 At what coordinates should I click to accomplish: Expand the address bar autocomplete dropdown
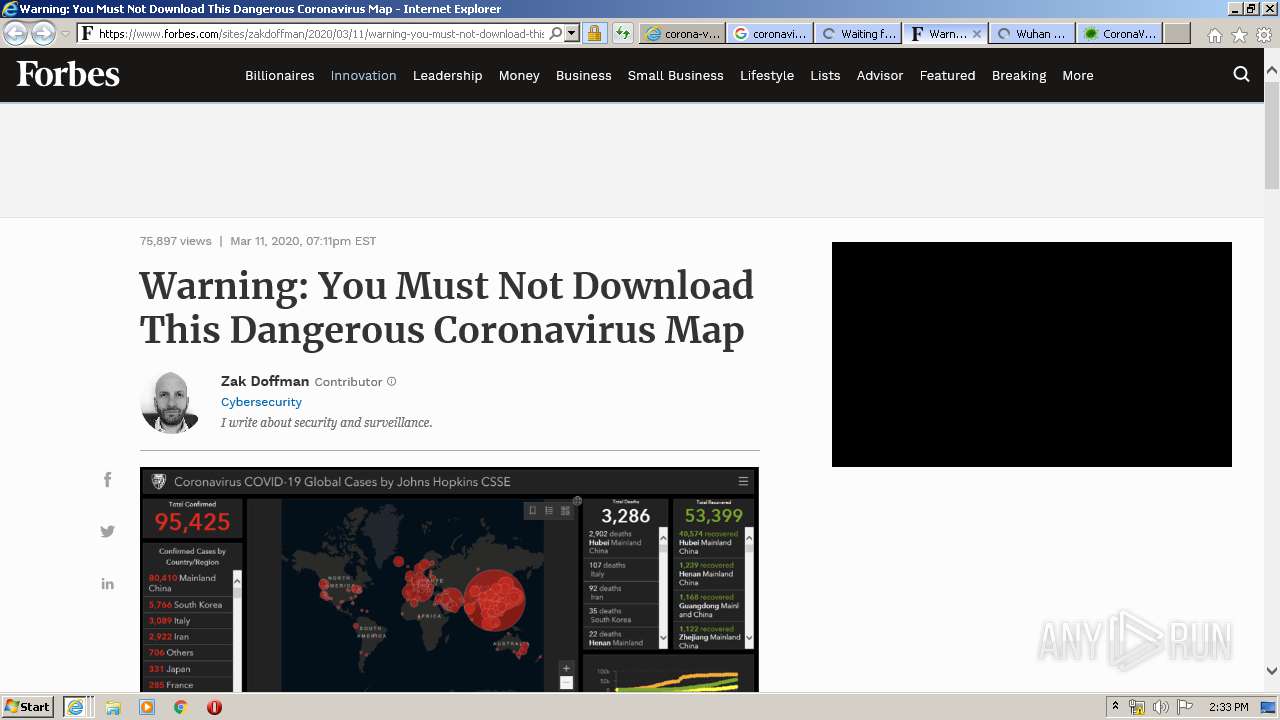tap(571, 33)
